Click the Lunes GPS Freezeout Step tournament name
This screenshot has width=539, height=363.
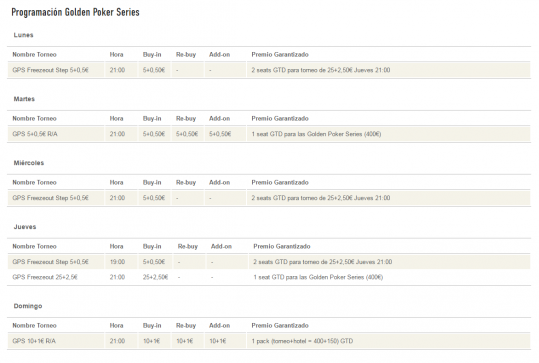pyautogui.click(x=51, y=70)
